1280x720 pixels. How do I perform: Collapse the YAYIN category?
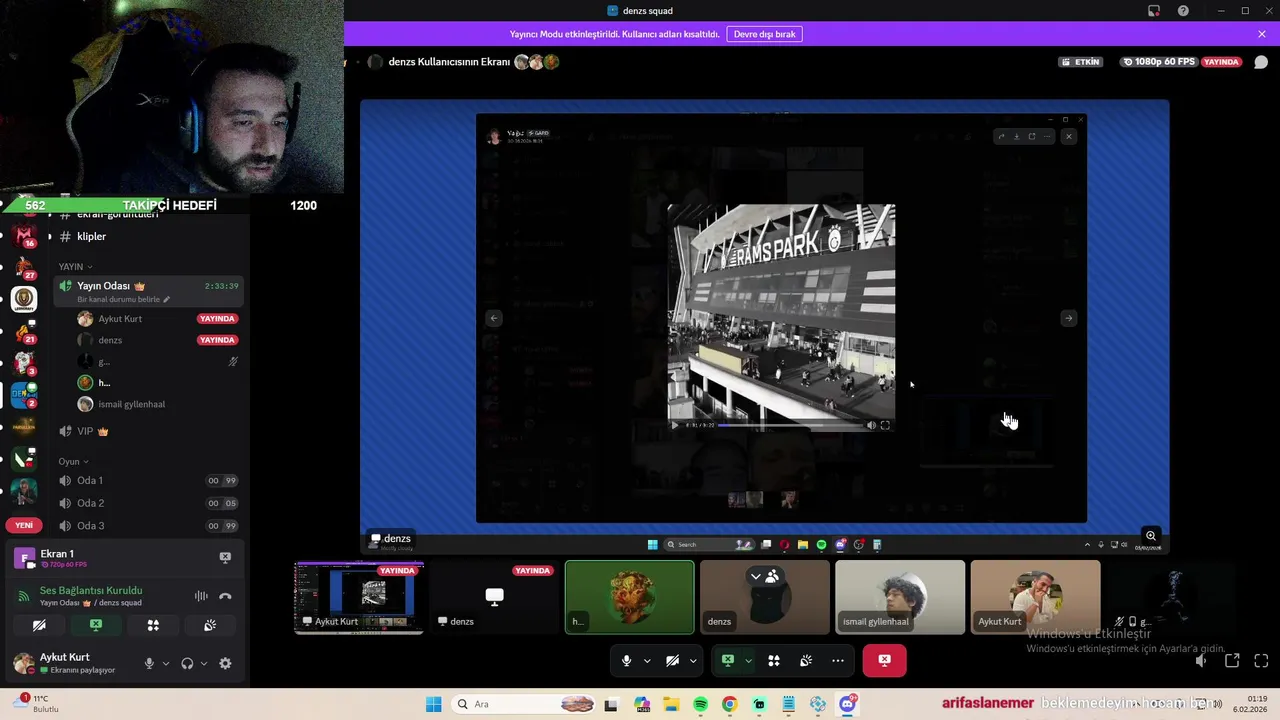[x=75, y=267]
